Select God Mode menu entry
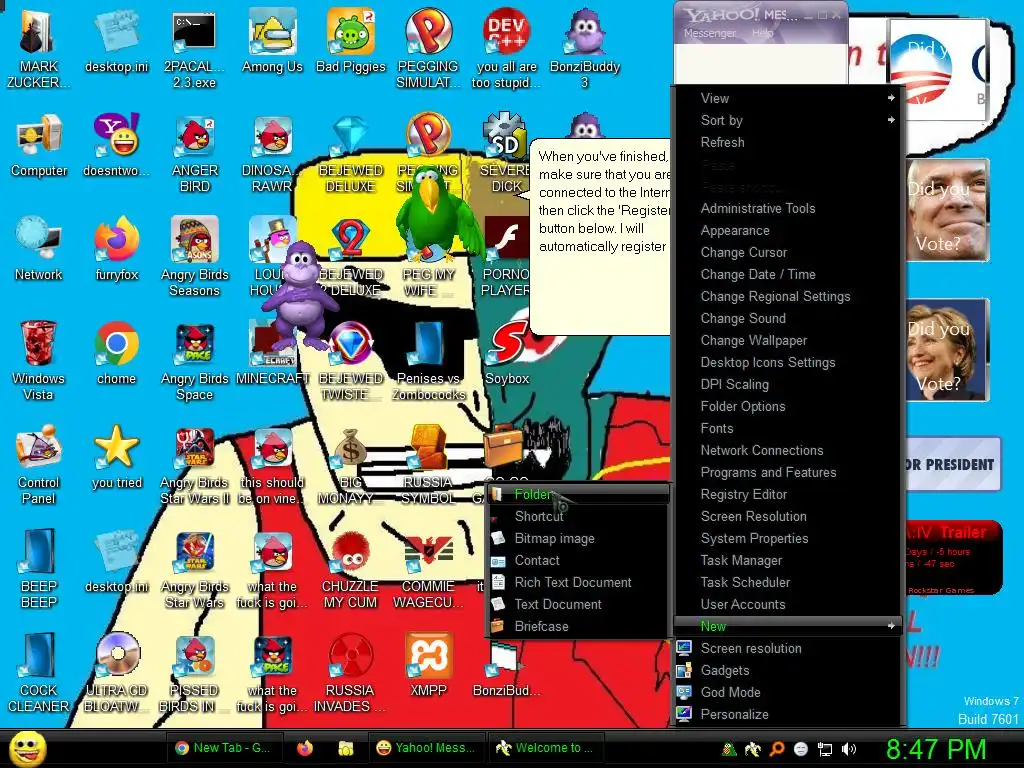1024x768 pixels. click(788, 692)
